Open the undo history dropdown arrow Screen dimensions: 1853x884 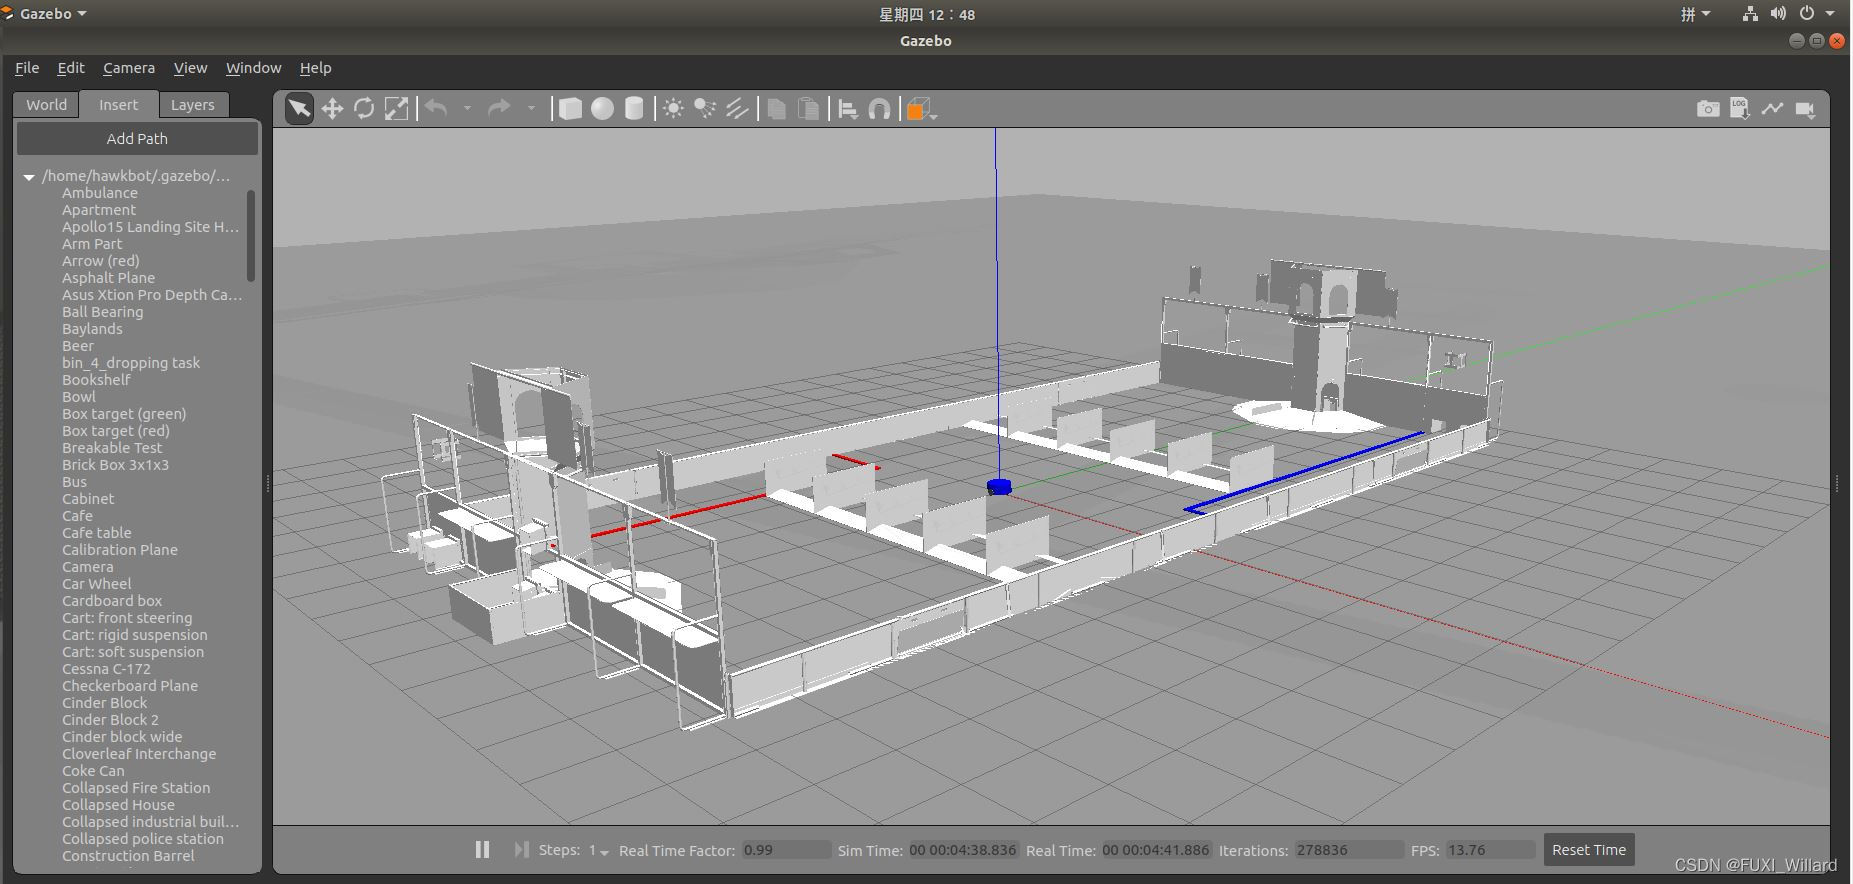click(x=467, y=108)
